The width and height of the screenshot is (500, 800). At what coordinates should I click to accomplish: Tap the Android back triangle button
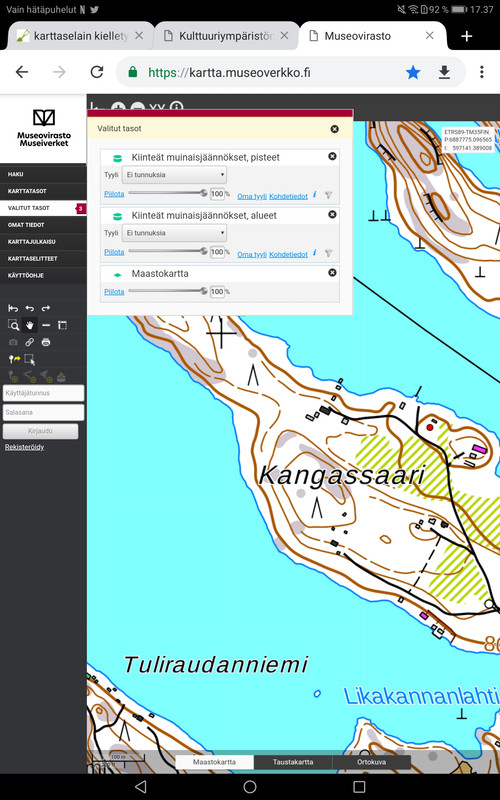pyautogui.click(x=141, y=786)
